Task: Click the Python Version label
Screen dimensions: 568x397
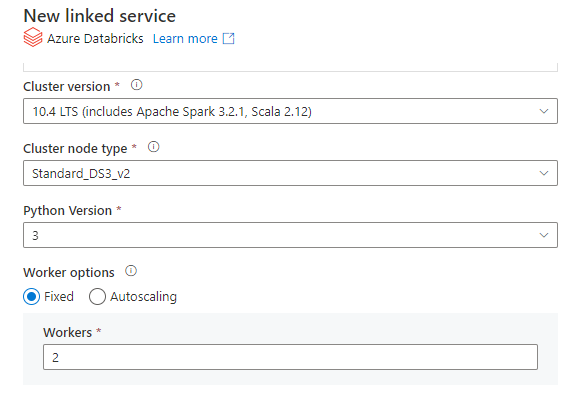Action: [68, 210]
